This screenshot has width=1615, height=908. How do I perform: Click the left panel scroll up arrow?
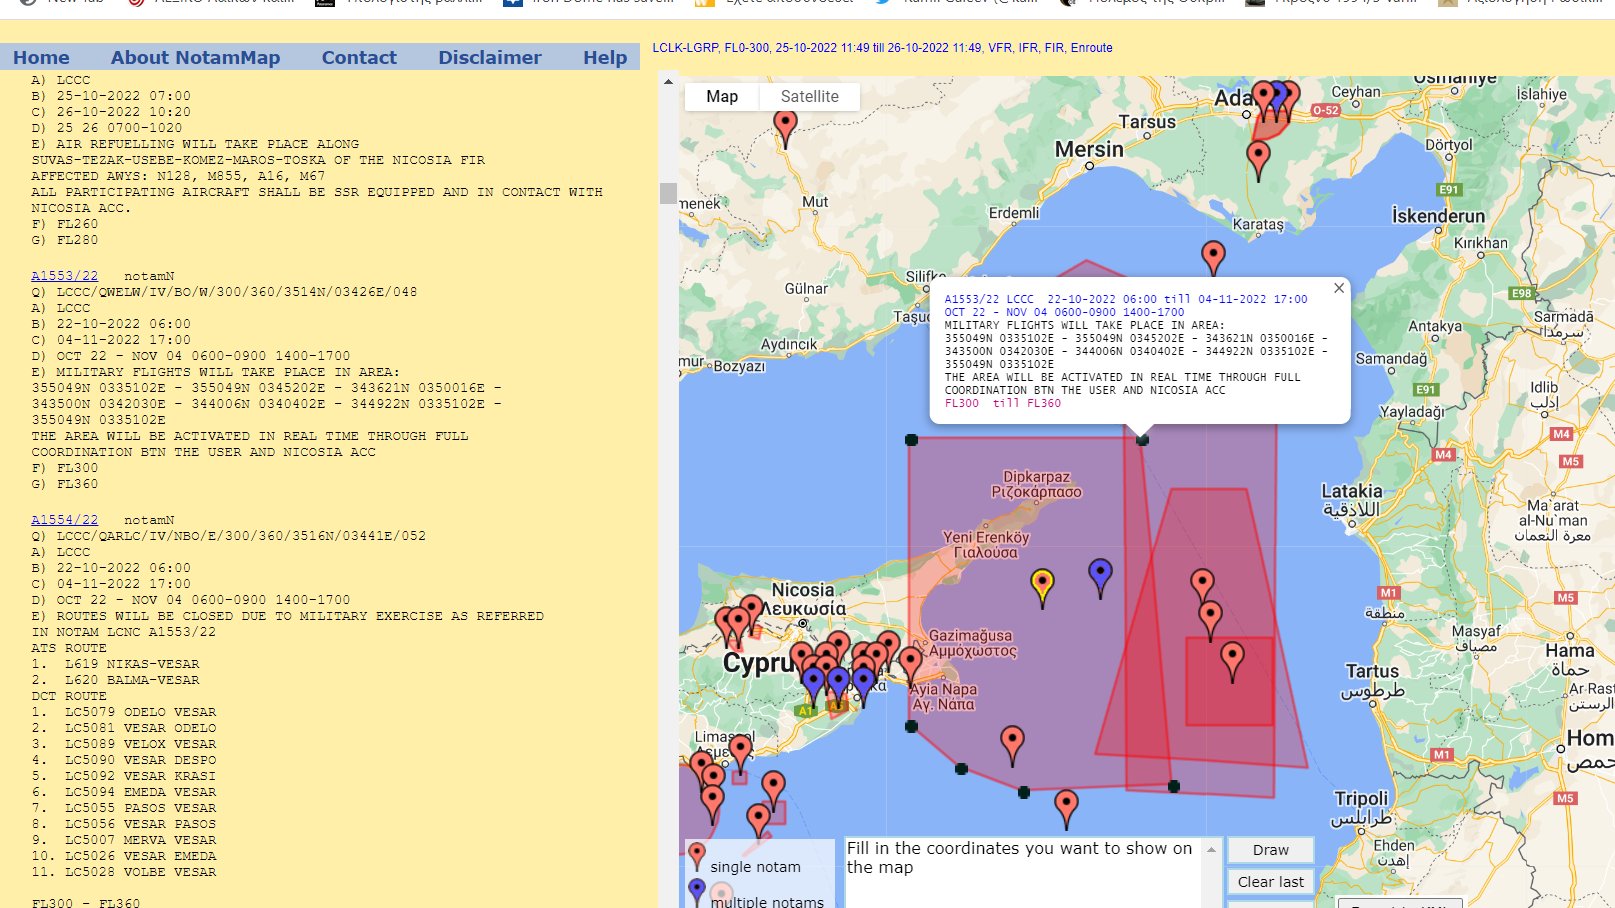click(x=668, y=82)
